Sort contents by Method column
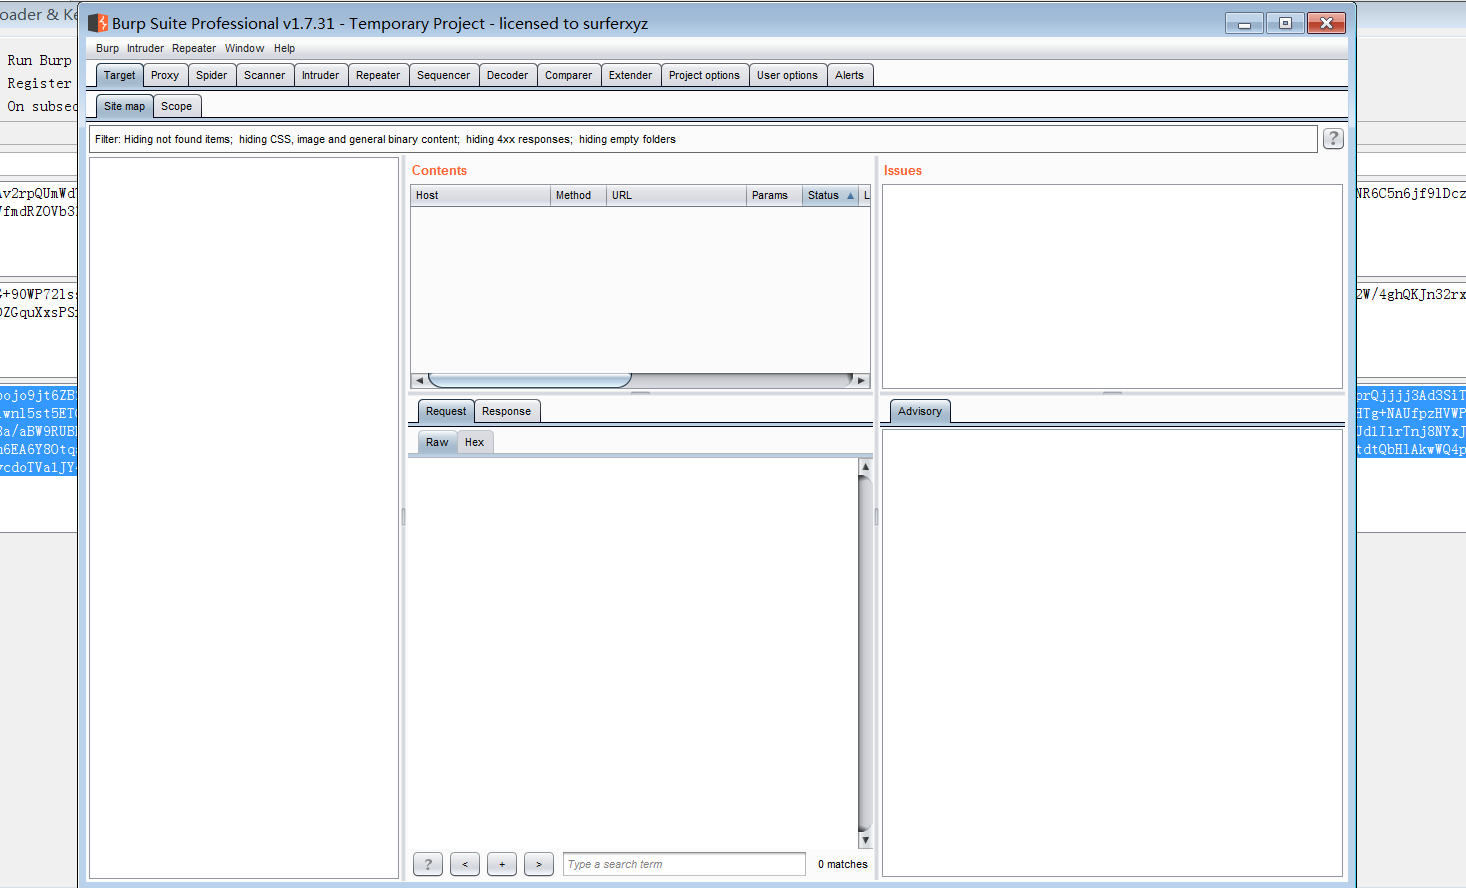The width and height of the screenshot is (1466, 888). pyautogui.click(x=578, y=195)
